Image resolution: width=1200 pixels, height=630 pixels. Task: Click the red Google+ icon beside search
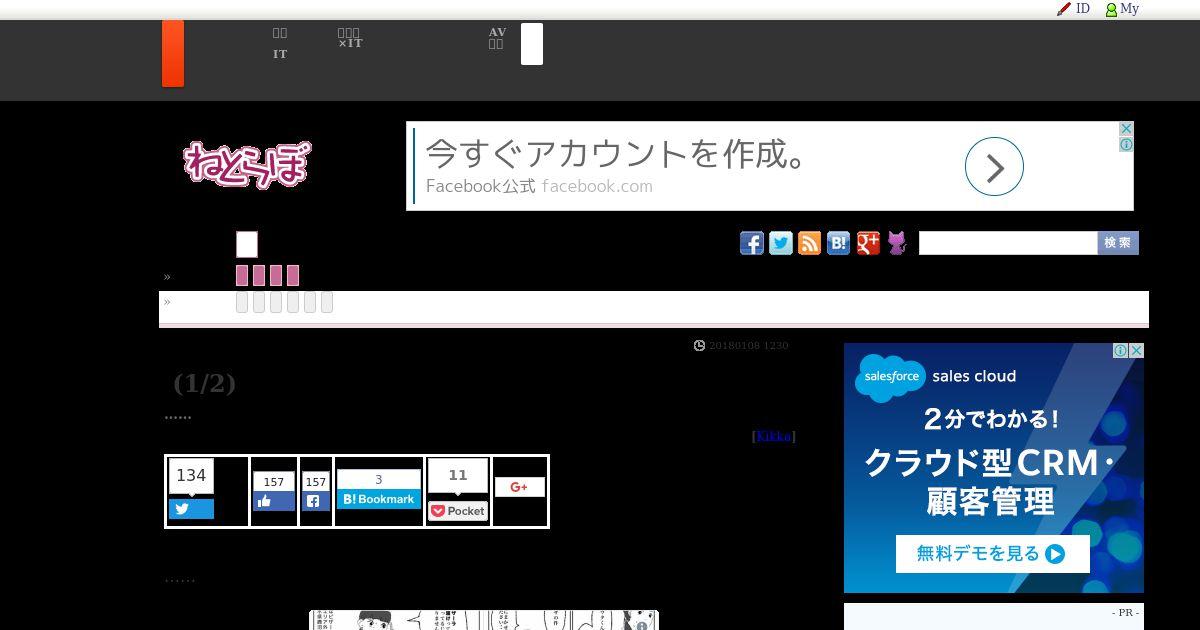click(x=868, y=243)
